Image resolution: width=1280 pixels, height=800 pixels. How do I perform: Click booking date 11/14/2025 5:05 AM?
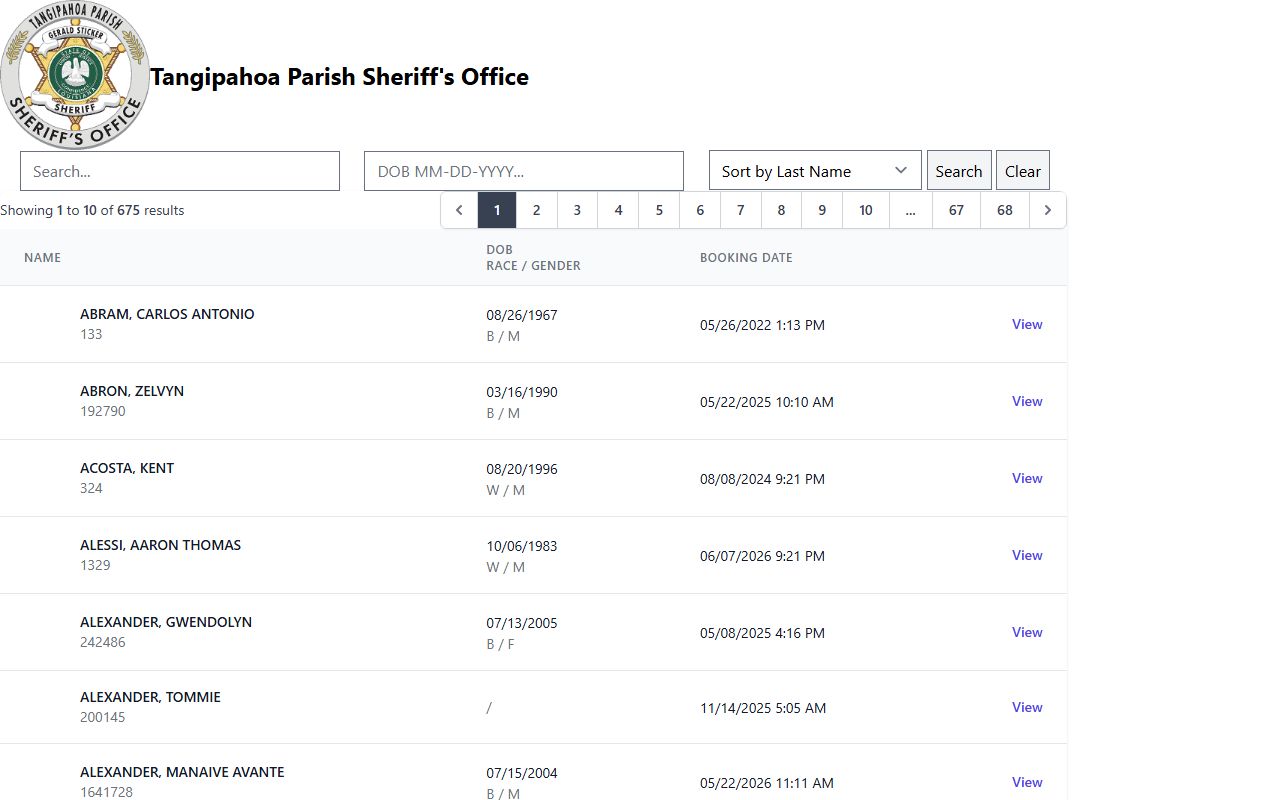[763, 708]
